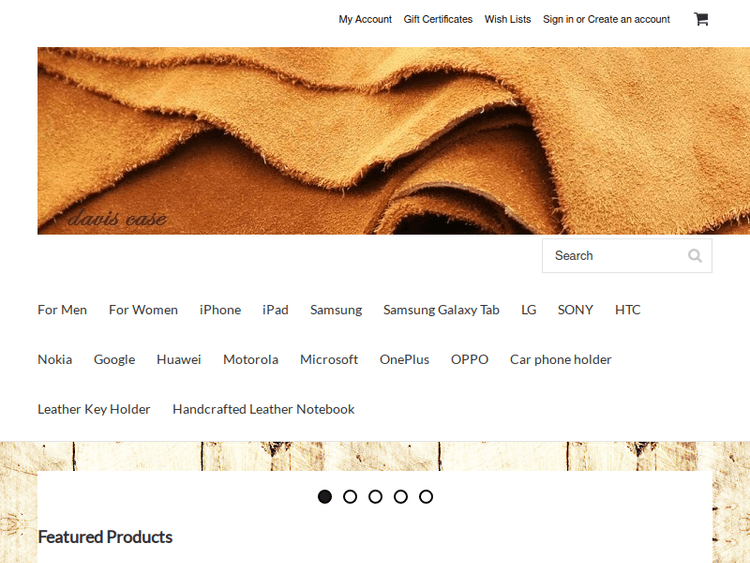Open the shopping cart icon

[701, 19]
